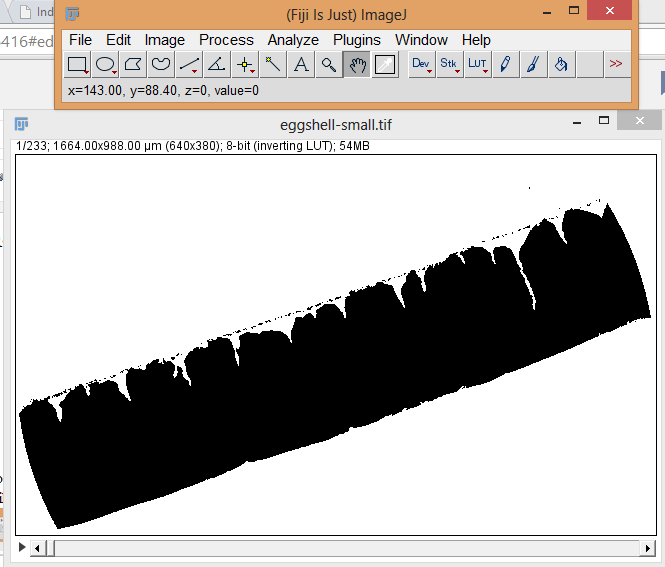Click the stack scrollbar left arrow
Screen dimensions: 665x567
tap(37, 548)
